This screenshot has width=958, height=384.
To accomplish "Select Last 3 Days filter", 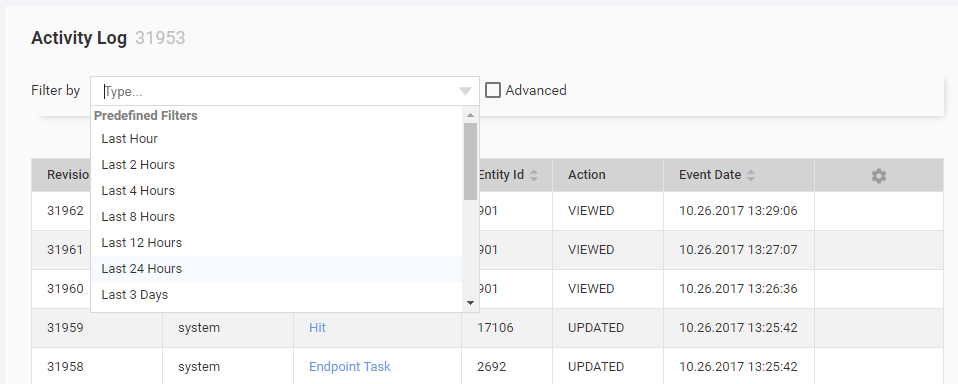I will pos(276,294).
